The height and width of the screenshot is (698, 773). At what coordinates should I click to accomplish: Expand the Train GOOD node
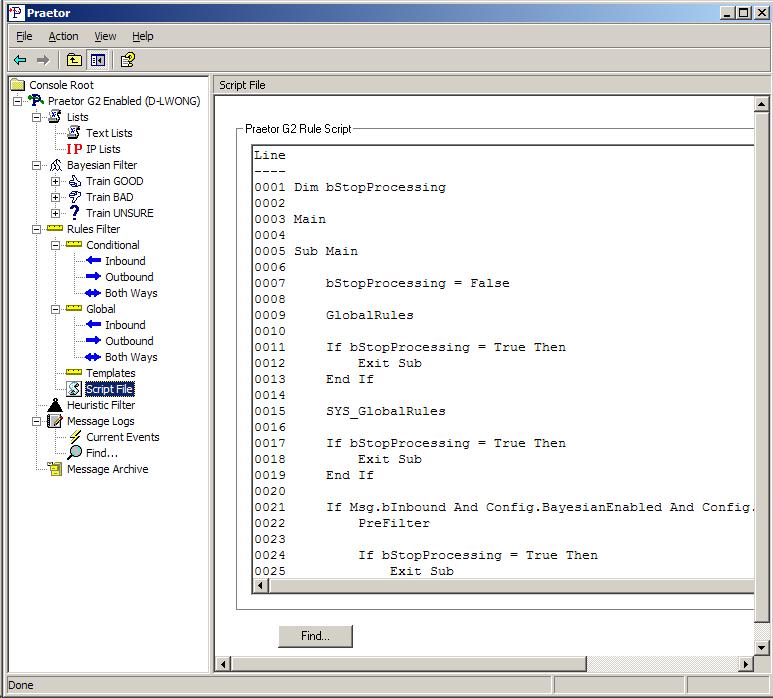[x=56, y=181]
